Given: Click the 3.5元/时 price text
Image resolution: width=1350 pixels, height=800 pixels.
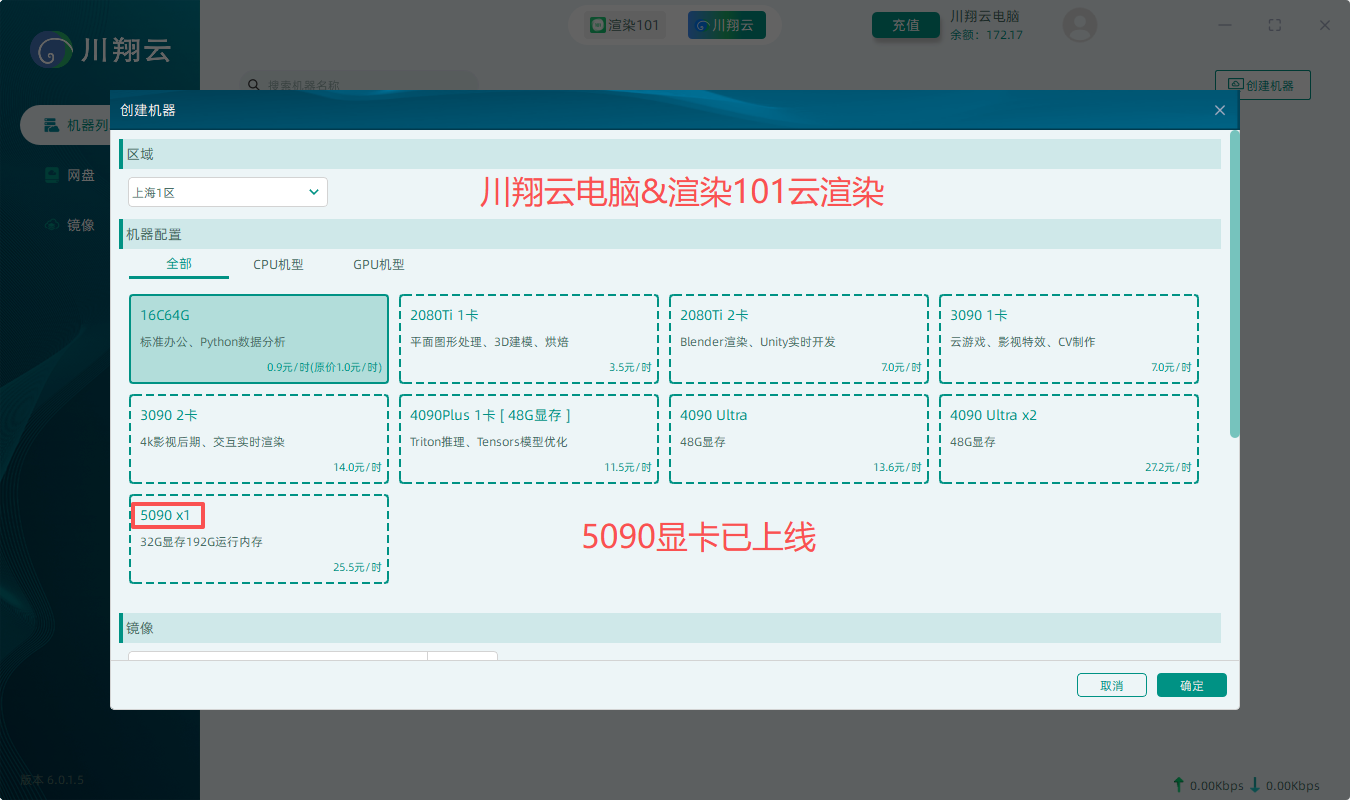Looking at the screenshot, I should [x=630, y=368].
